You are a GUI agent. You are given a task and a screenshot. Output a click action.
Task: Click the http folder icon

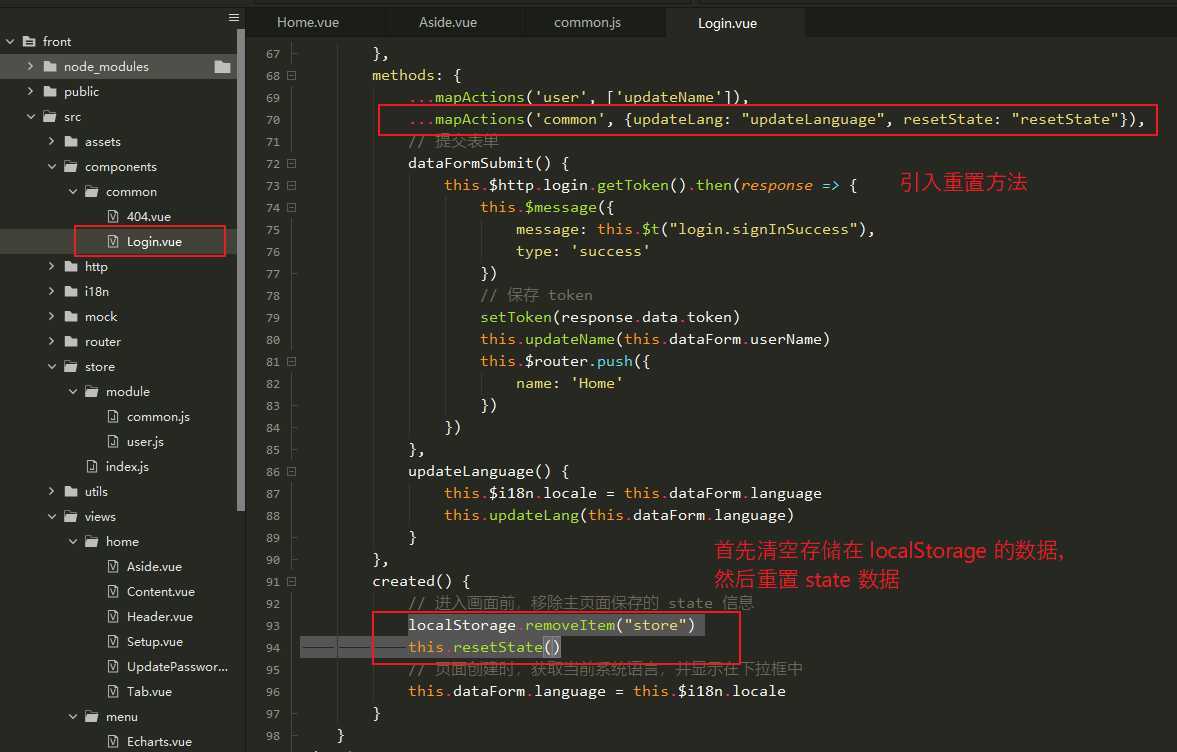71,266
